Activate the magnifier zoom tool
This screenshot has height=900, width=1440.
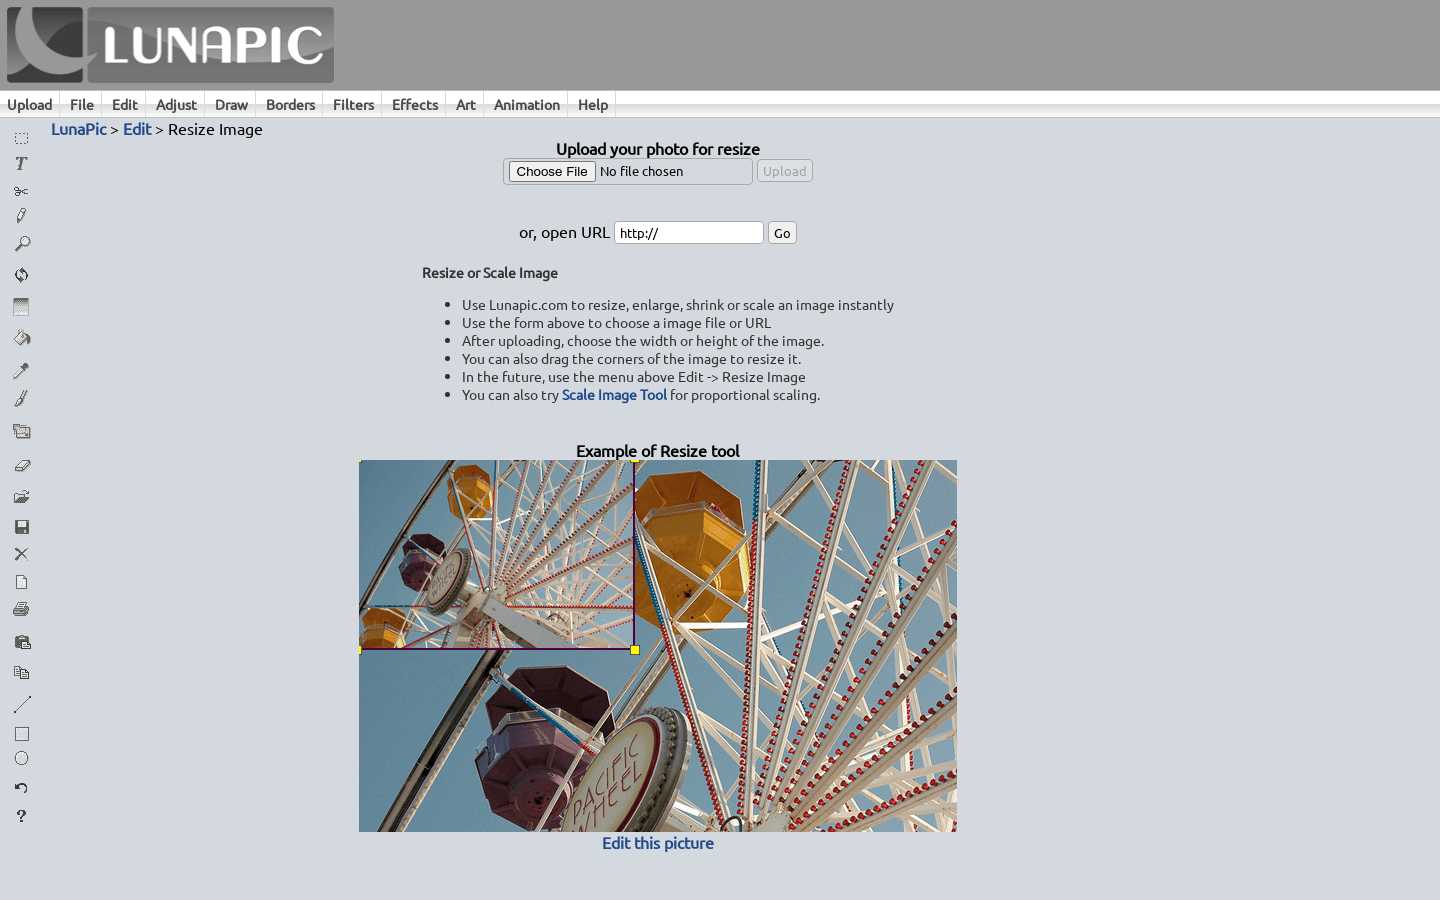click(21, 244)
